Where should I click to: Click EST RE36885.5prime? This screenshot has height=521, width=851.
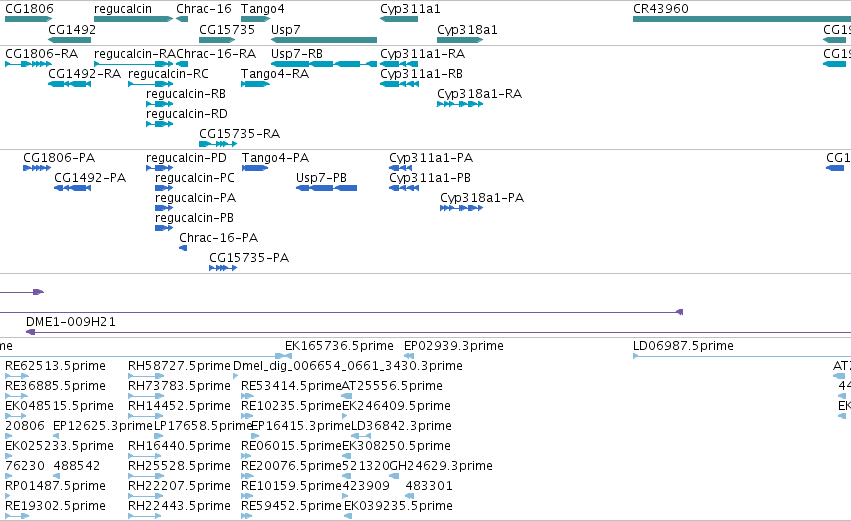[55, 386]
